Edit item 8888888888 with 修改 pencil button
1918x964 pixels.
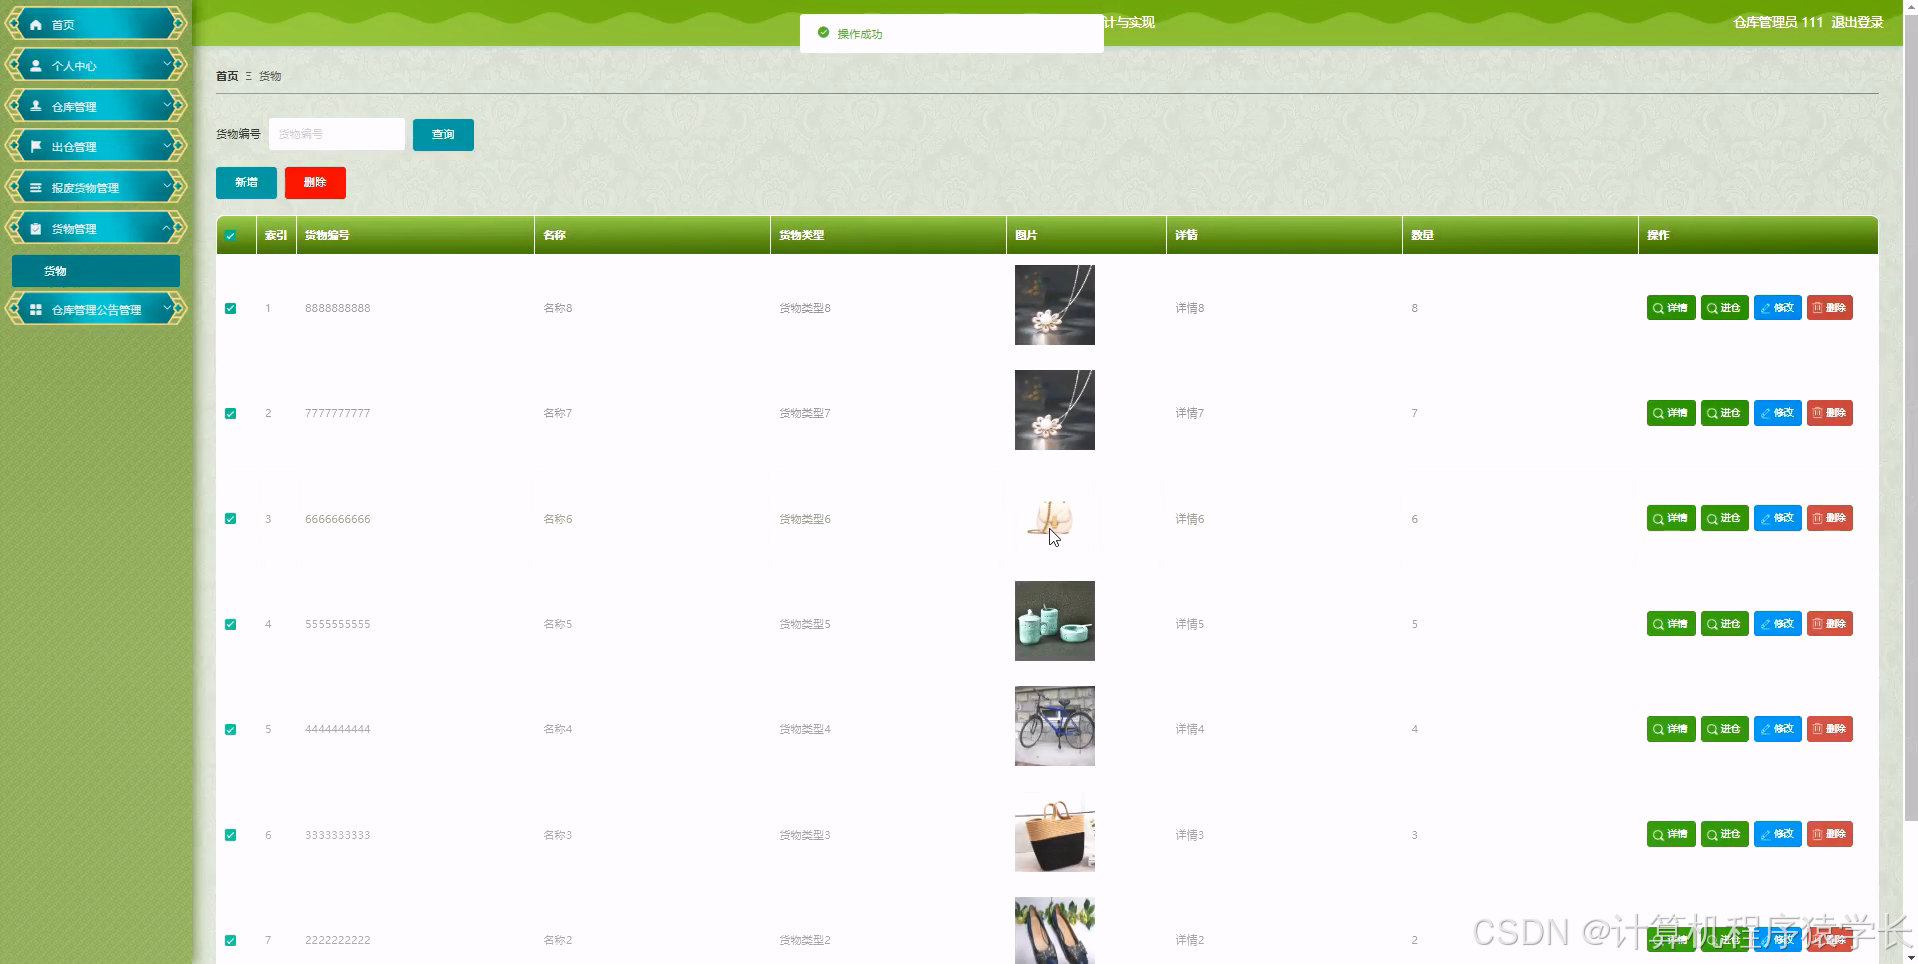click(x=1777, y=308)
